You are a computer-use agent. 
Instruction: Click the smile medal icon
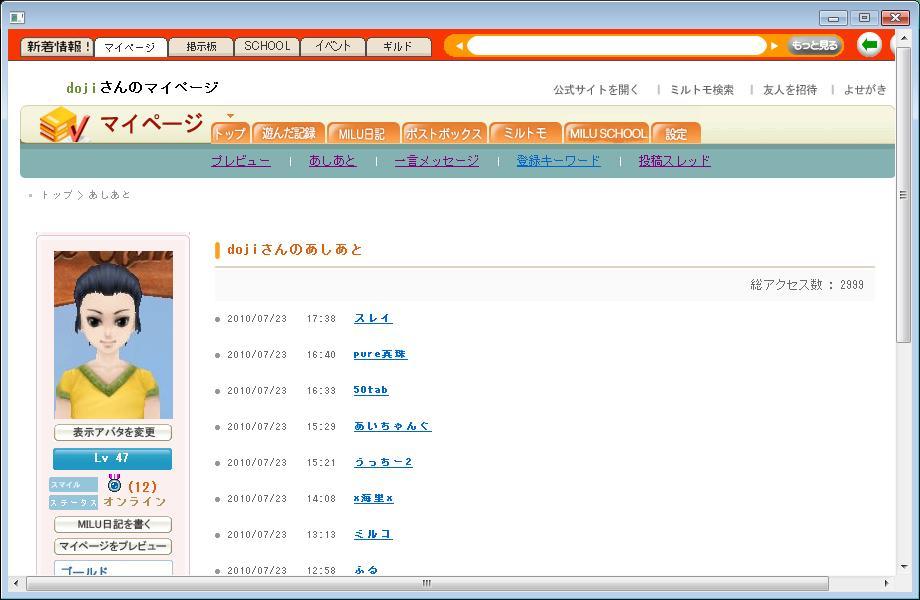(114, 484)
